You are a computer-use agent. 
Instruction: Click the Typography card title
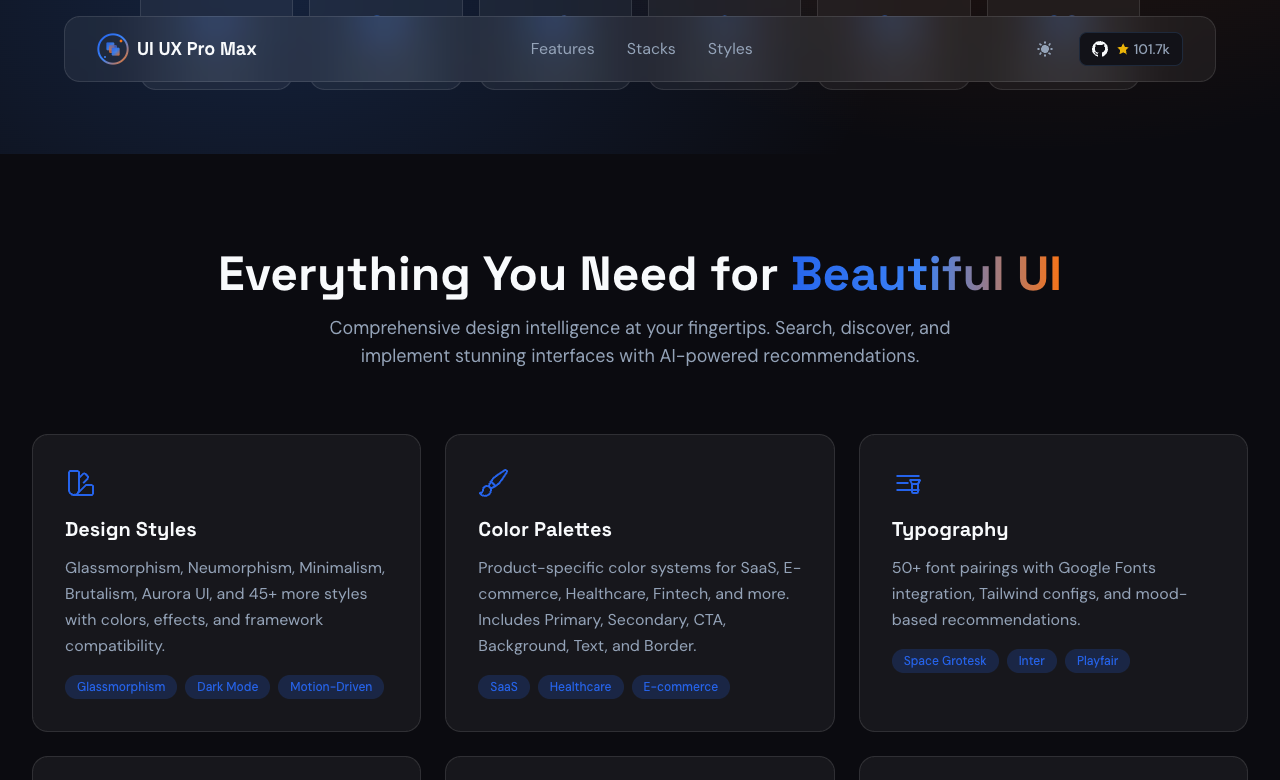pyautogui.click(x=950, y=530)
